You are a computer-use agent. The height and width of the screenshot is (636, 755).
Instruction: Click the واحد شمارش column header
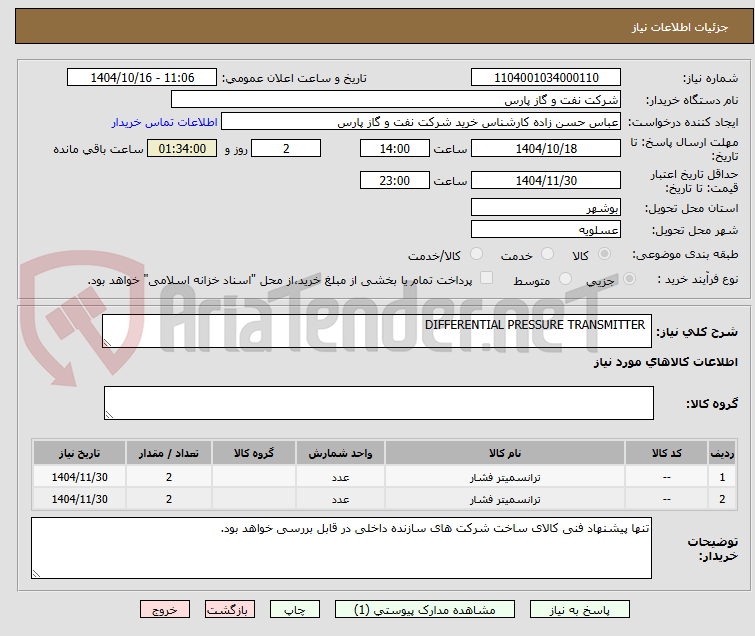click(x=340, y=453)
